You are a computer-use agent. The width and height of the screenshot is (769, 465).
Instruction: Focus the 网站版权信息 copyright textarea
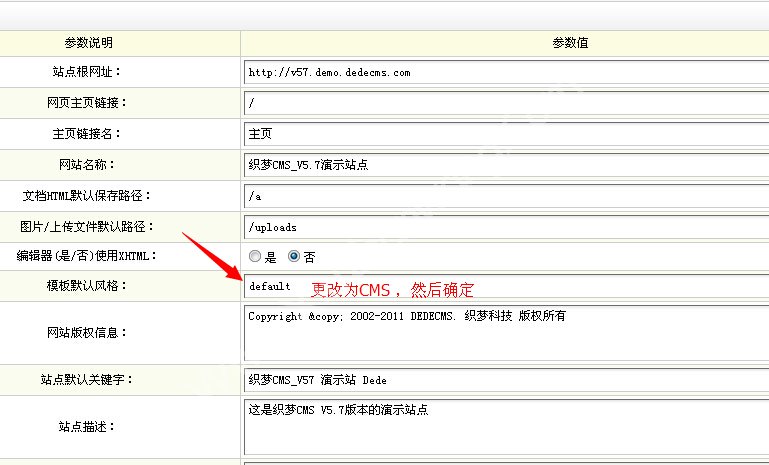click(505, 333)
